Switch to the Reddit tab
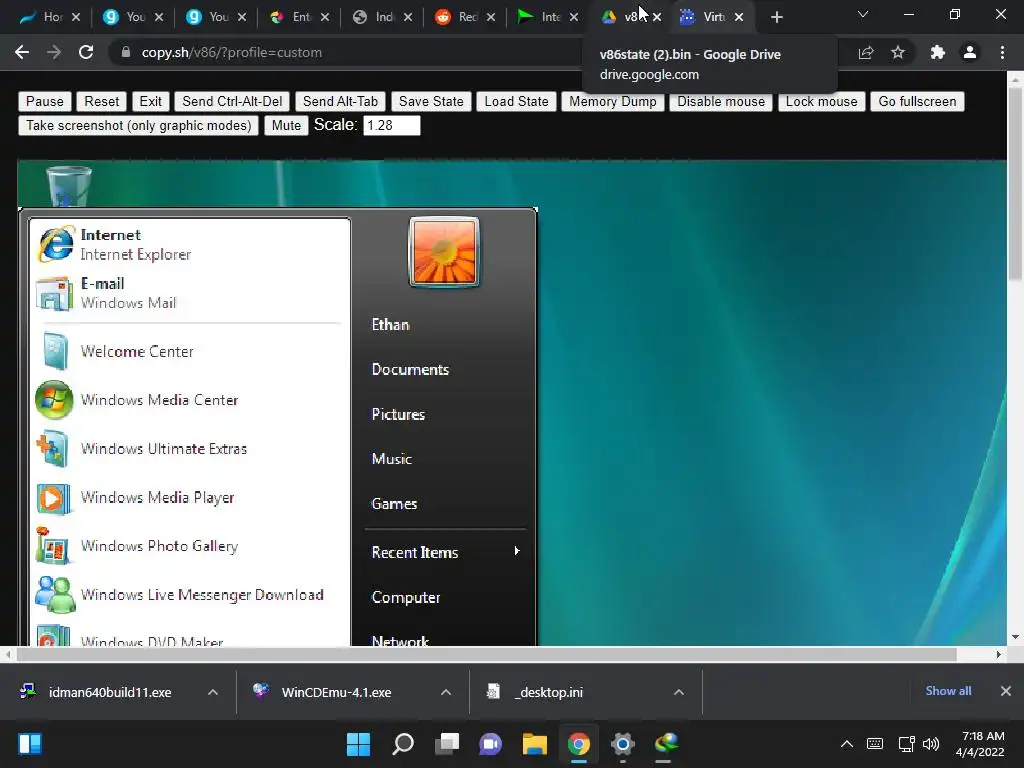Screen dimensions: 1024x768 [465, 17]
